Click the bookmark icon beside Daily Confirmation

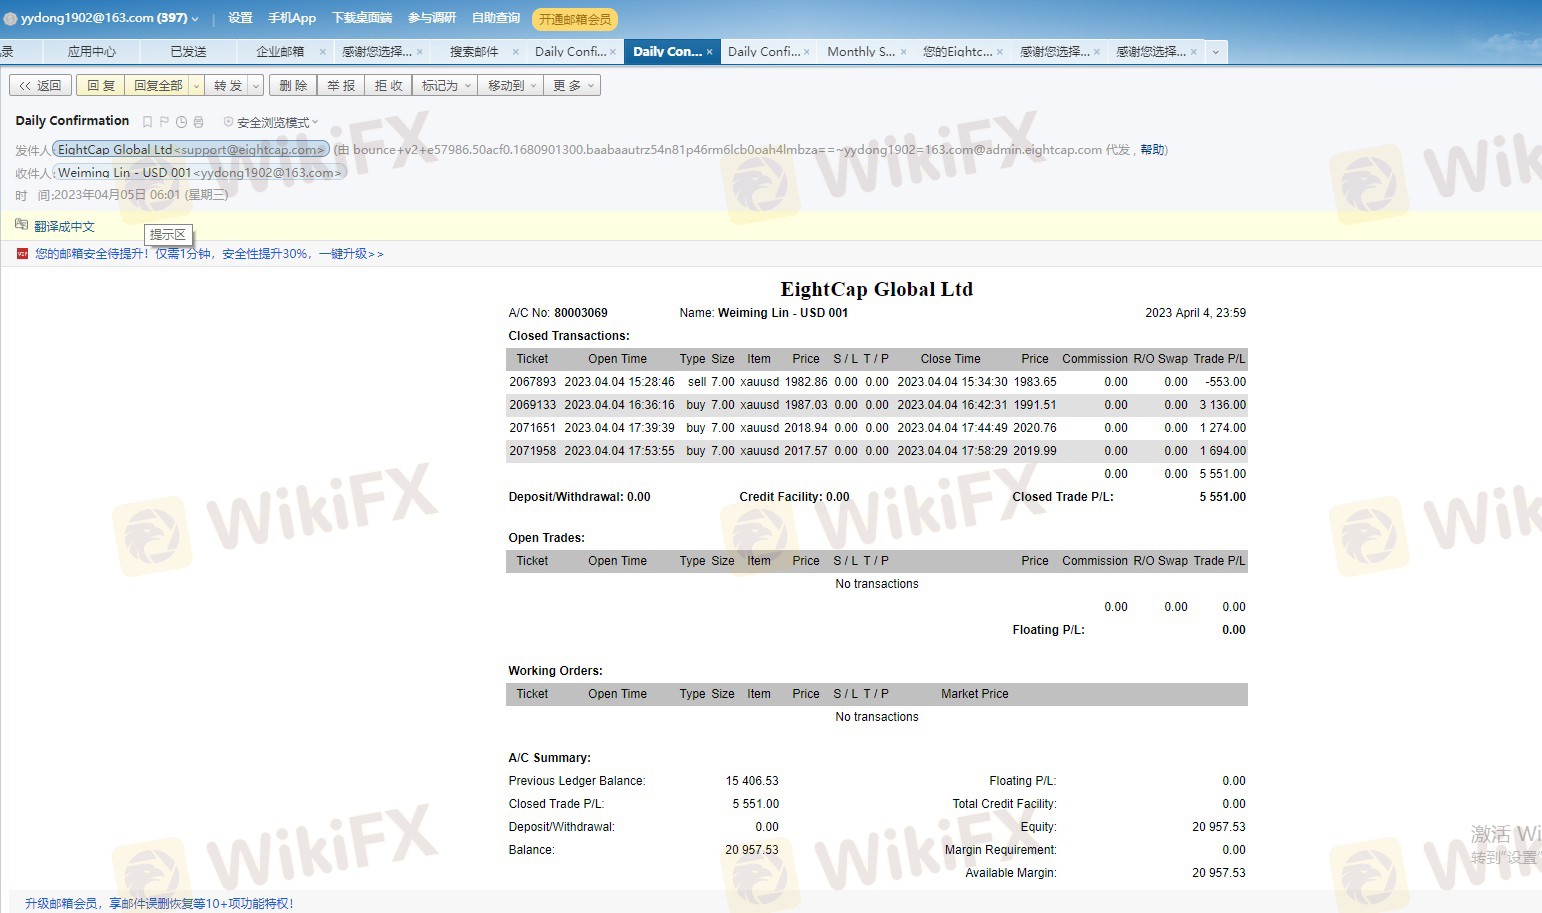click(148, 122)
